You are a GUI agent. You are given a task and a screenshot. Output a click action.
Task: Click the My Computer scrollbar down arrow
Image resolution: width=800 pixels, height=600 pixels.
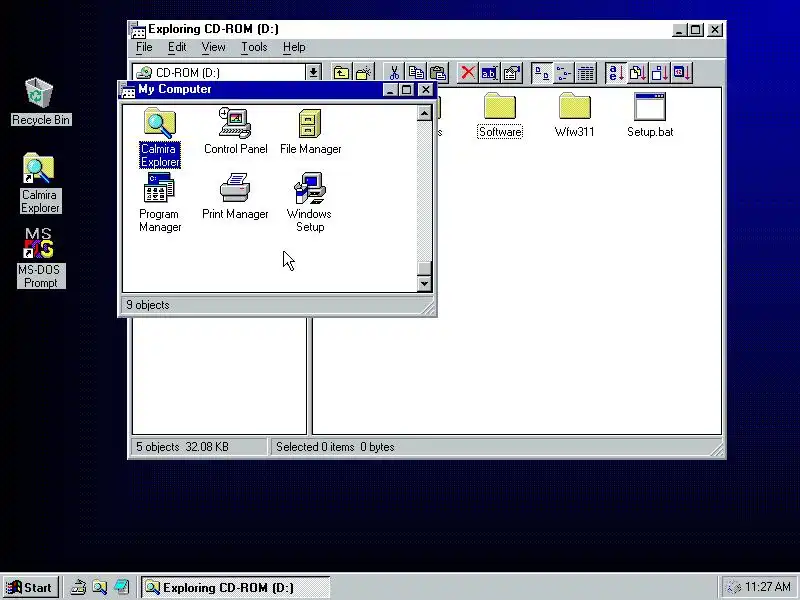click(424, 284)
